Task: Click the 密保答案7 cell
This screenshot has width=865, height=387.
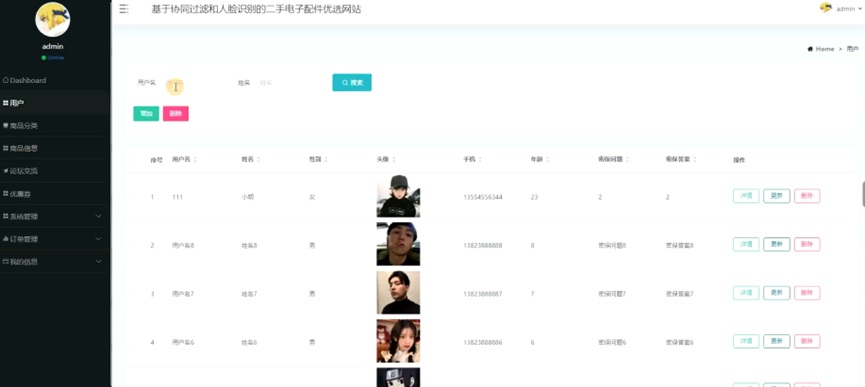Action: point(680,294)
